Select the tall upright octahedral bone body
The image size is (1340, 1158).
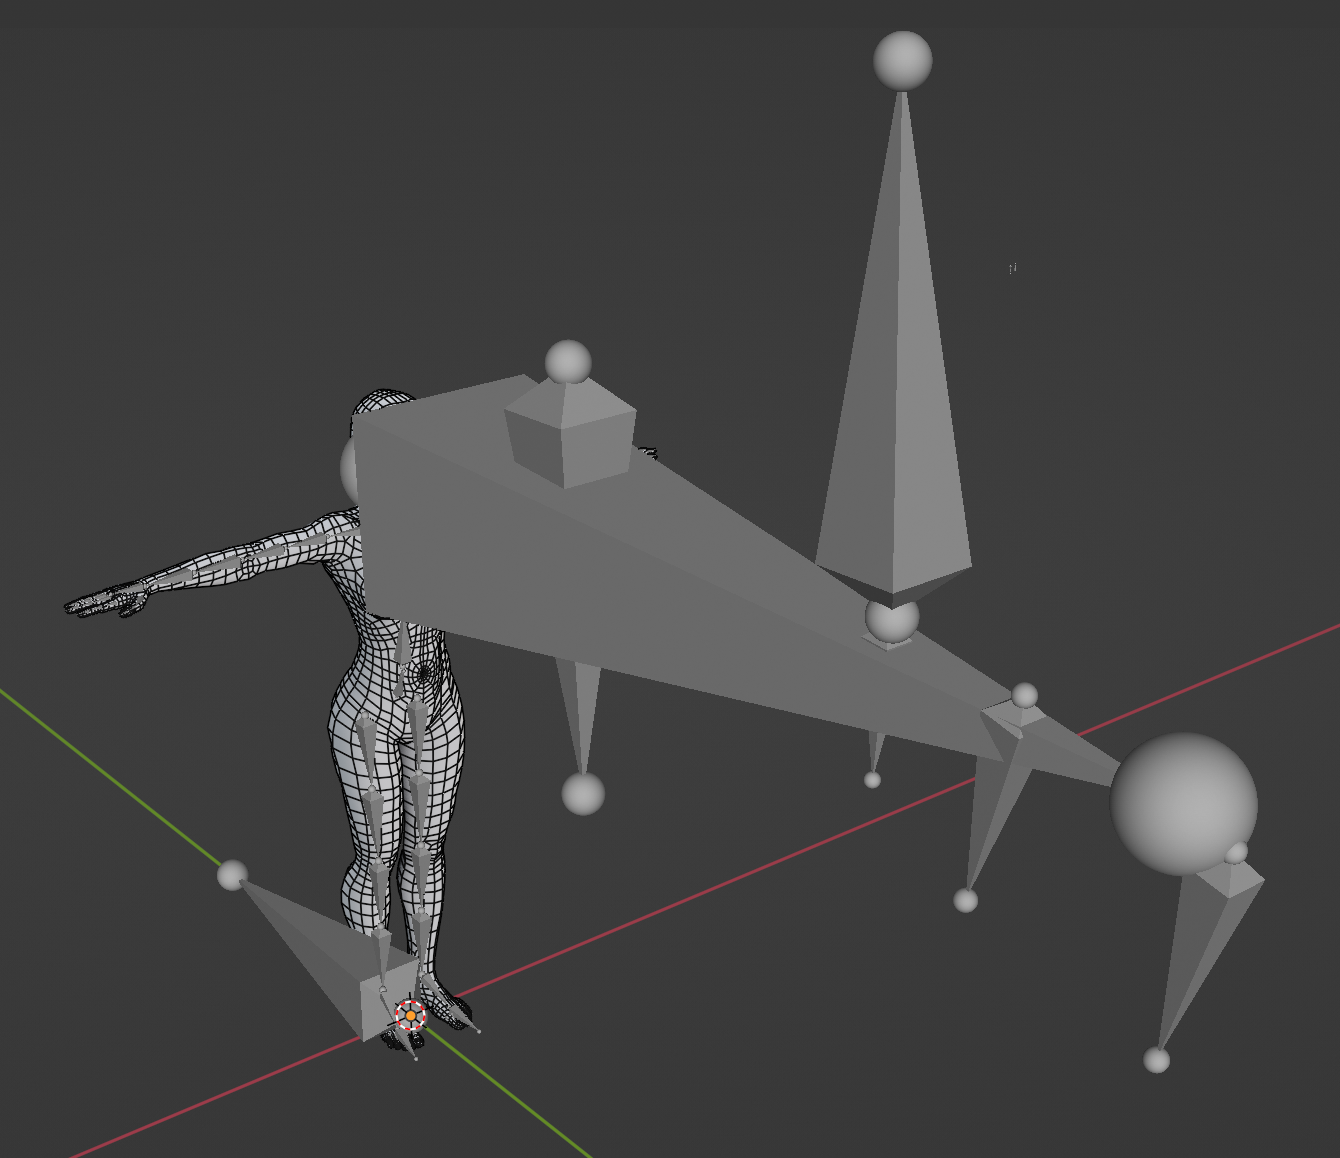tap(895, 350)
